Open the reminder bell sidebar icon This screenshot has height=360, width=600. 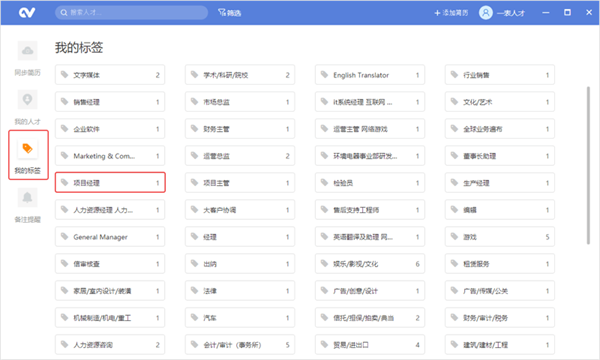28,197
